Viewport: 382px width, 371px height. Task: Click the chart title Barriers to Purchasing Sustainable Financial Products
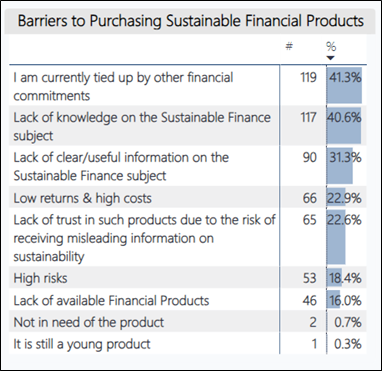190,21
